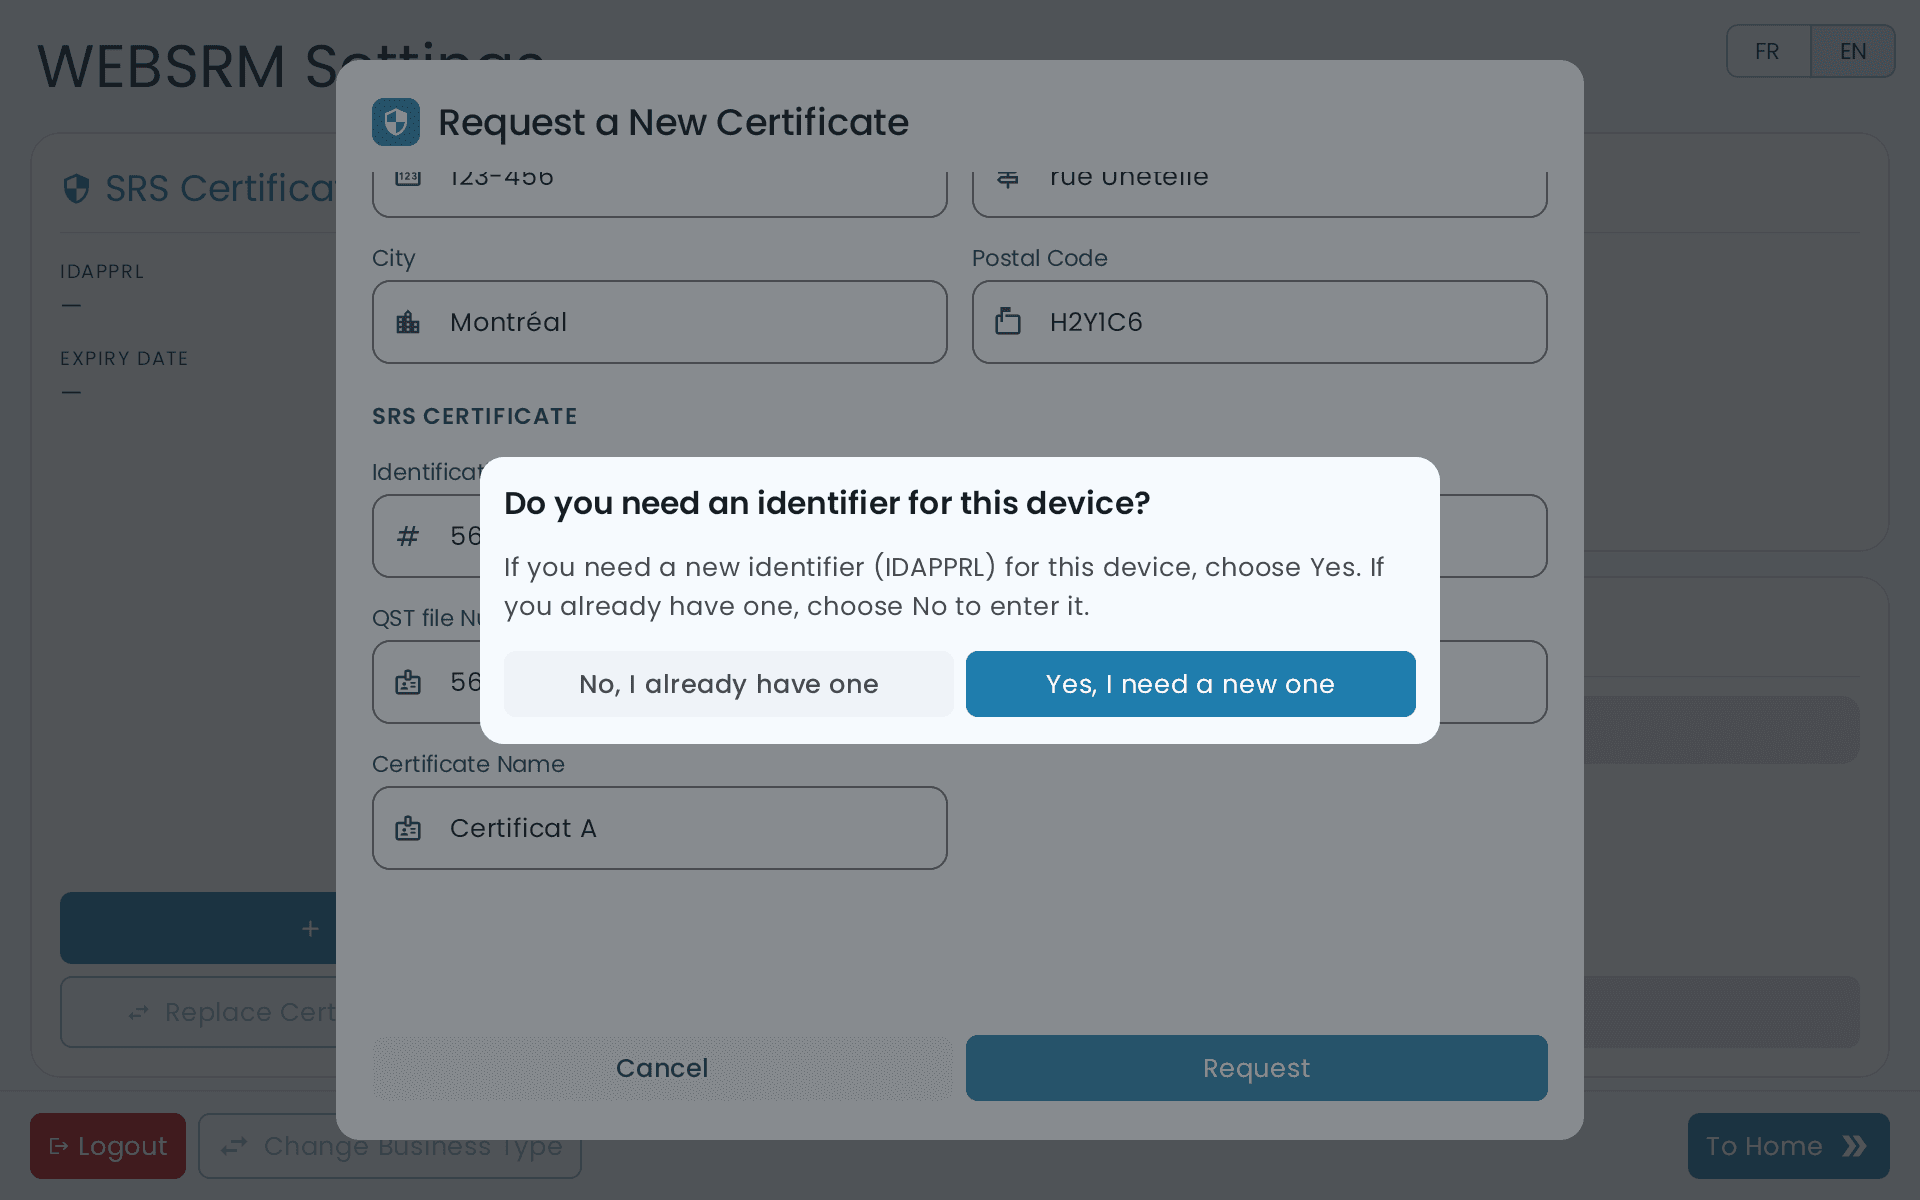Click the badge icon in QST file field

coord(408,682)
